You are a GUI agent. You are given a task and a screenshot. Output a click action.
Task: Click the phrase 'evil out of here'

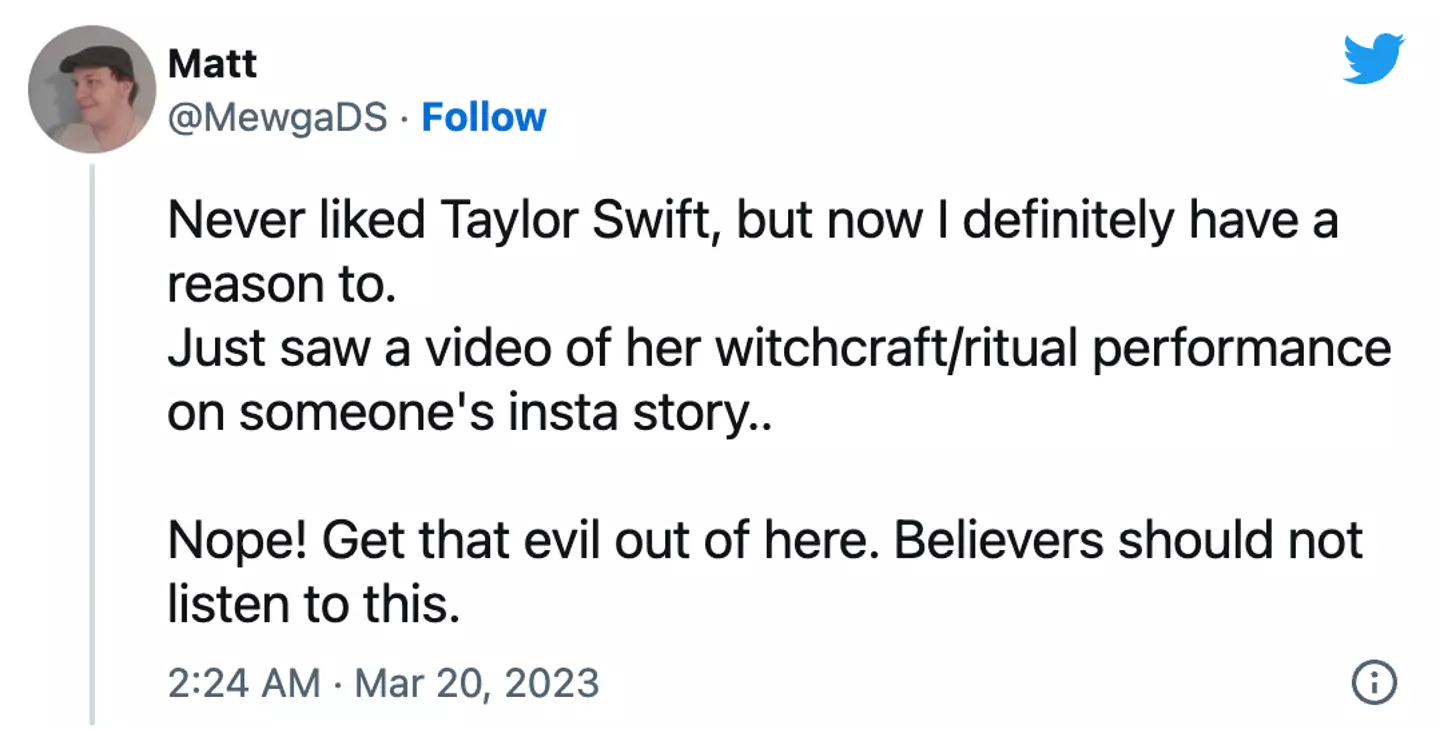tap(712, 541)
